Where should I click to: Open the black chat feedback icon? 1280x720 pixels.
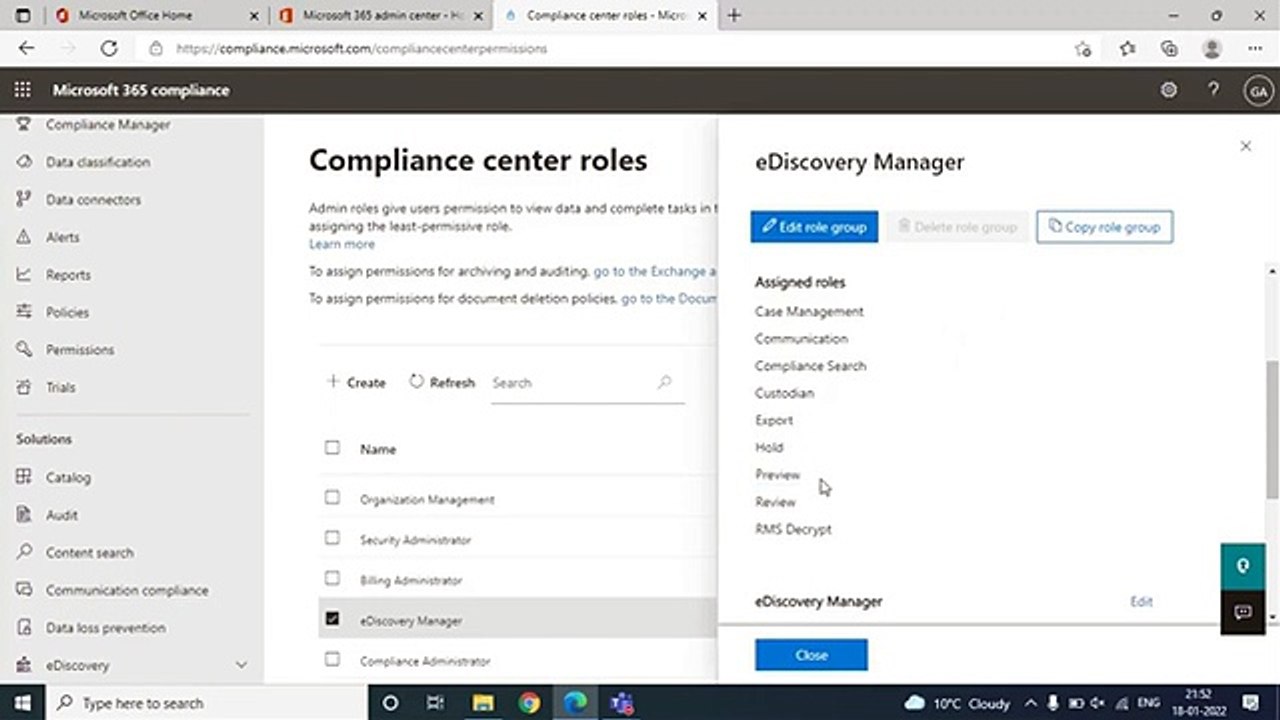pos(1243,612)
